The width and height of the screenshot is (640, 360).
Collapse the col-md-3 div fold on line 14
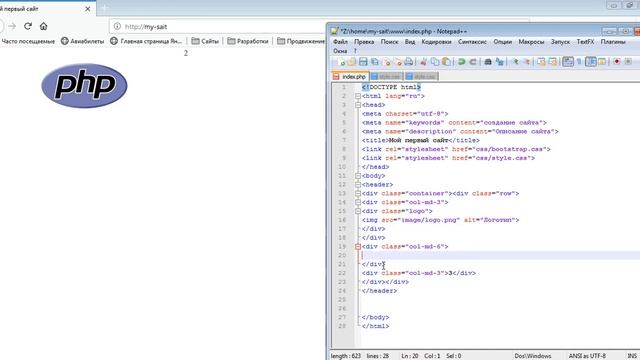[358, 202]
